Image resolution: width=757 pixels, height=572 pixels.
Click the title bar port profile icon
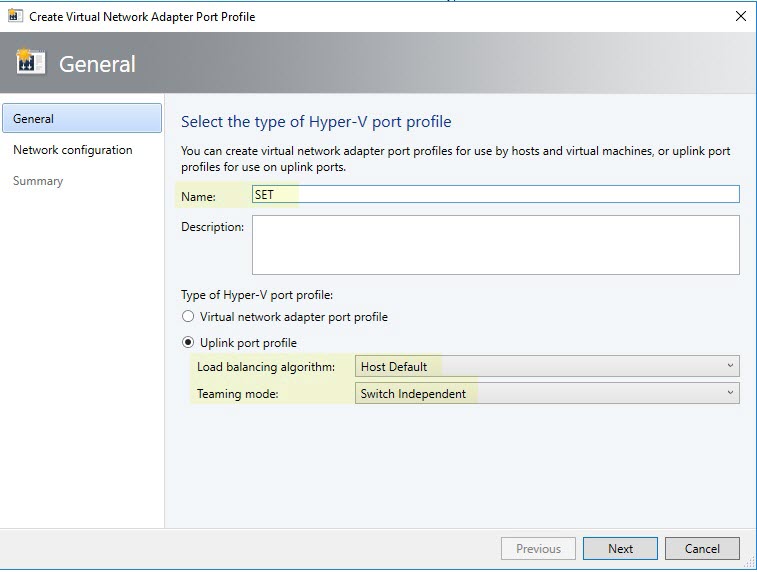coord(15,16)
